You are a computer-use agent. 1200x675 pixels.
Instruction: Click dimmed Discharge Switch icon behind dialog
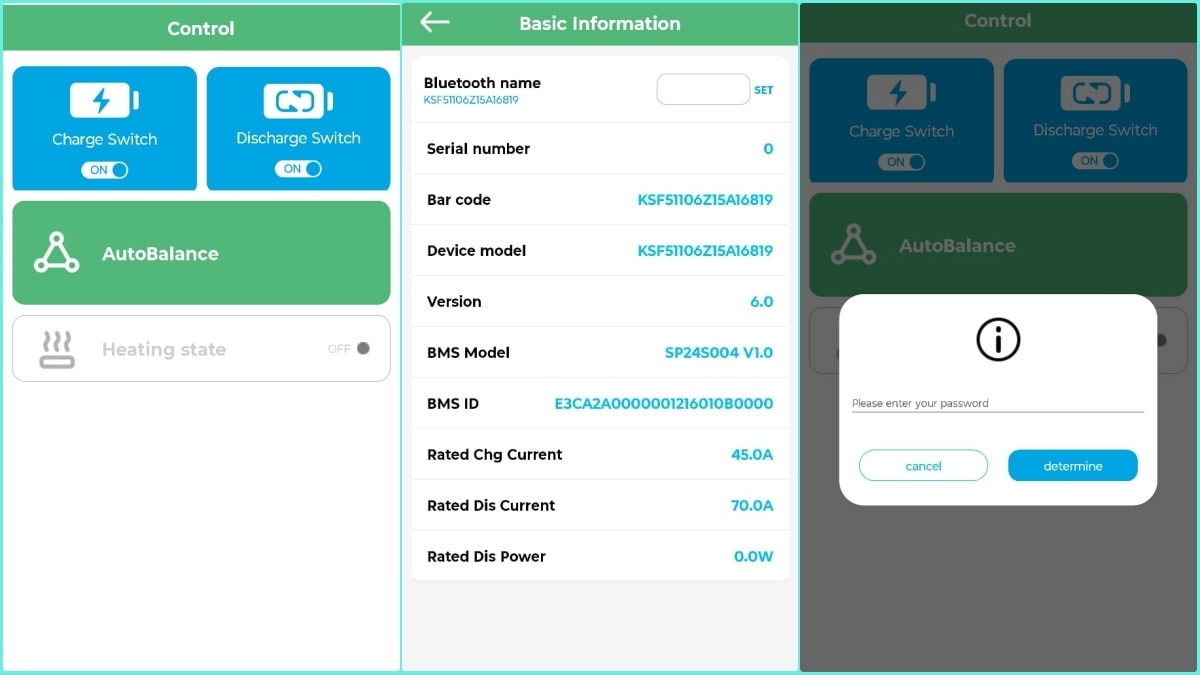tap(1096, 94)
